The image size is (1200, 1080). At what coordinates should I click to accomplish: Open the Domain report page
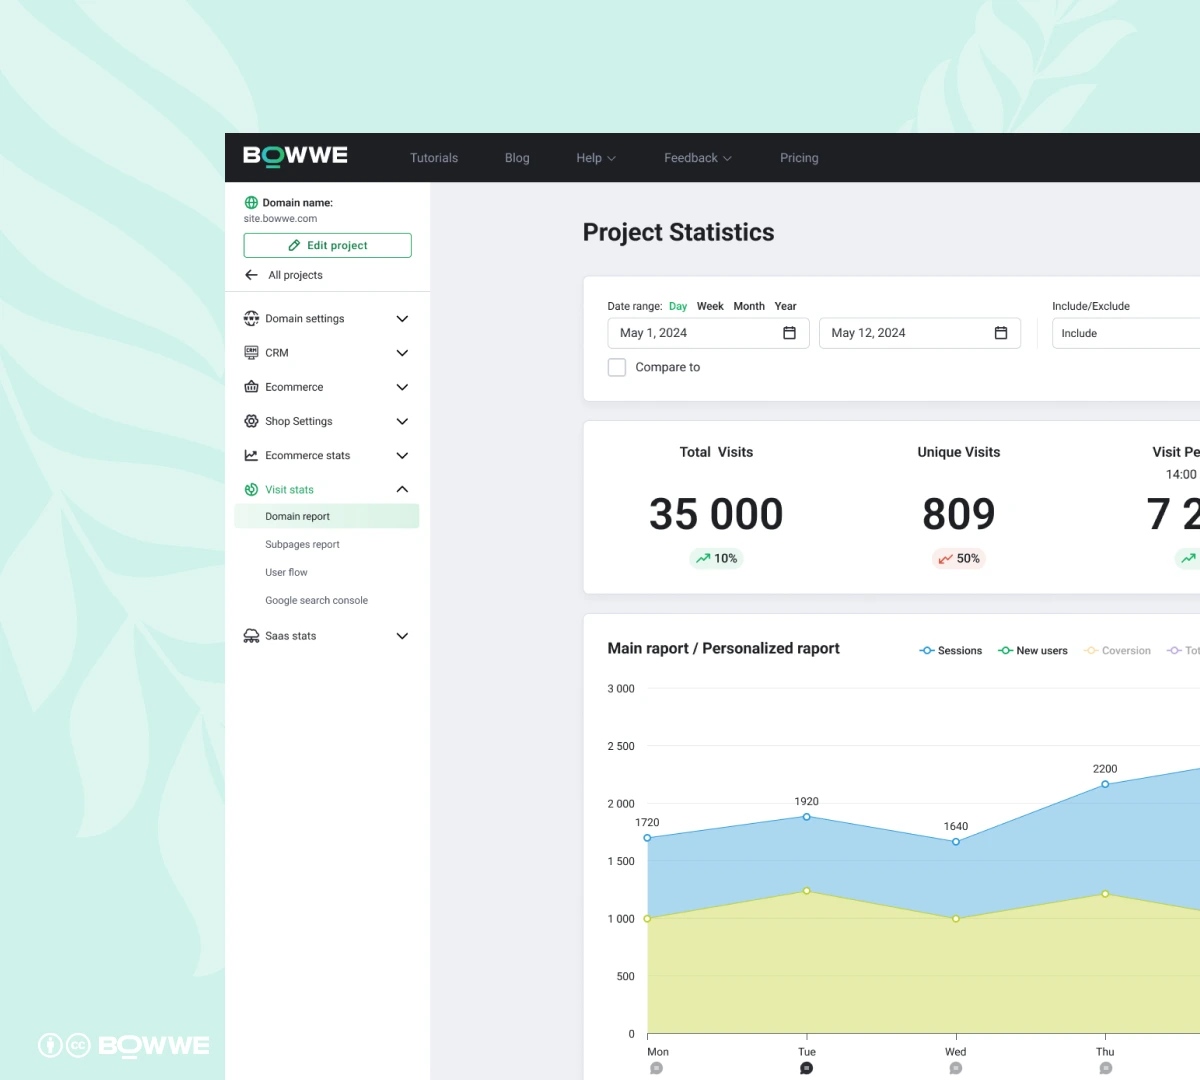click(326, 516)
